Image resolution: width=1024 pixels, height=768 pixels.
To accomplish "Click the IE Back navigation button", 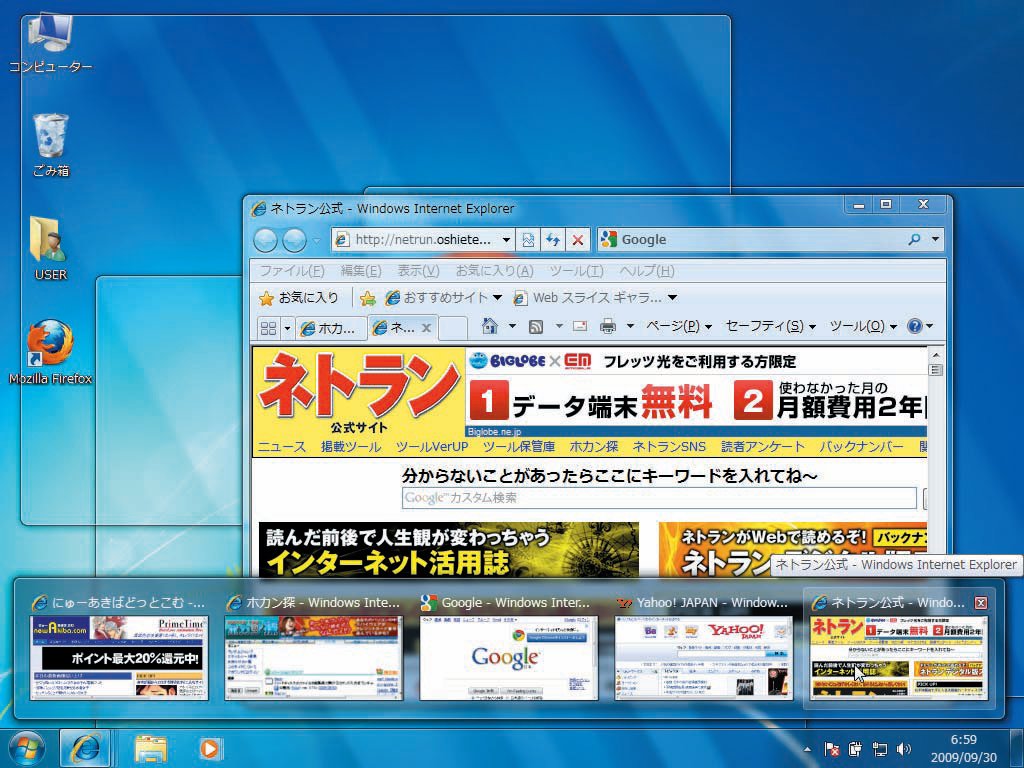I will [x=265, y=240].
